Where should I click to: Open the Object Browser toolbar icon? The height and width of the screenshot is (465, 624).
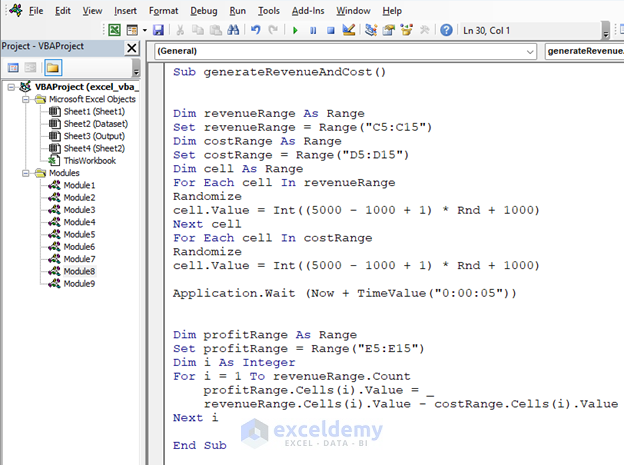coord(407,30)
